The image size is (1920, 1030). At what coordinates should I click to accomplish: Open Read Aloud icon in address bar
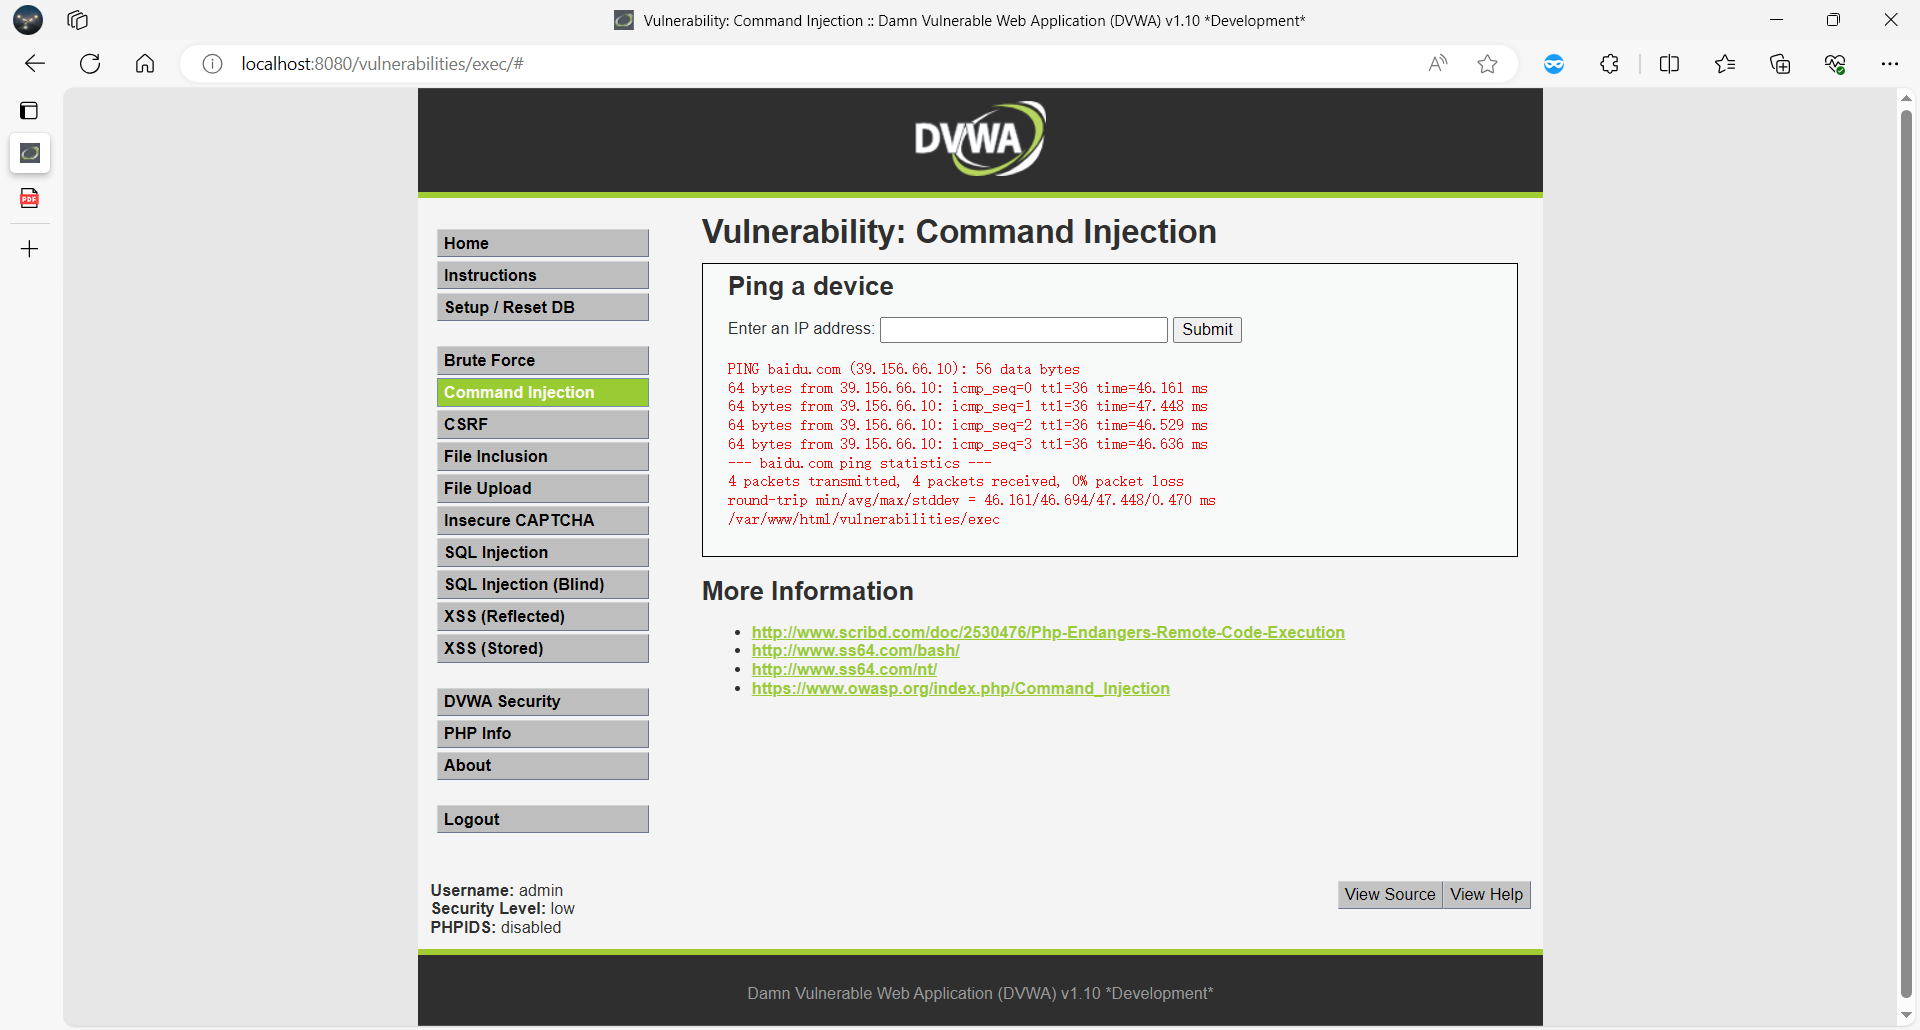(x=1438, y=64)
